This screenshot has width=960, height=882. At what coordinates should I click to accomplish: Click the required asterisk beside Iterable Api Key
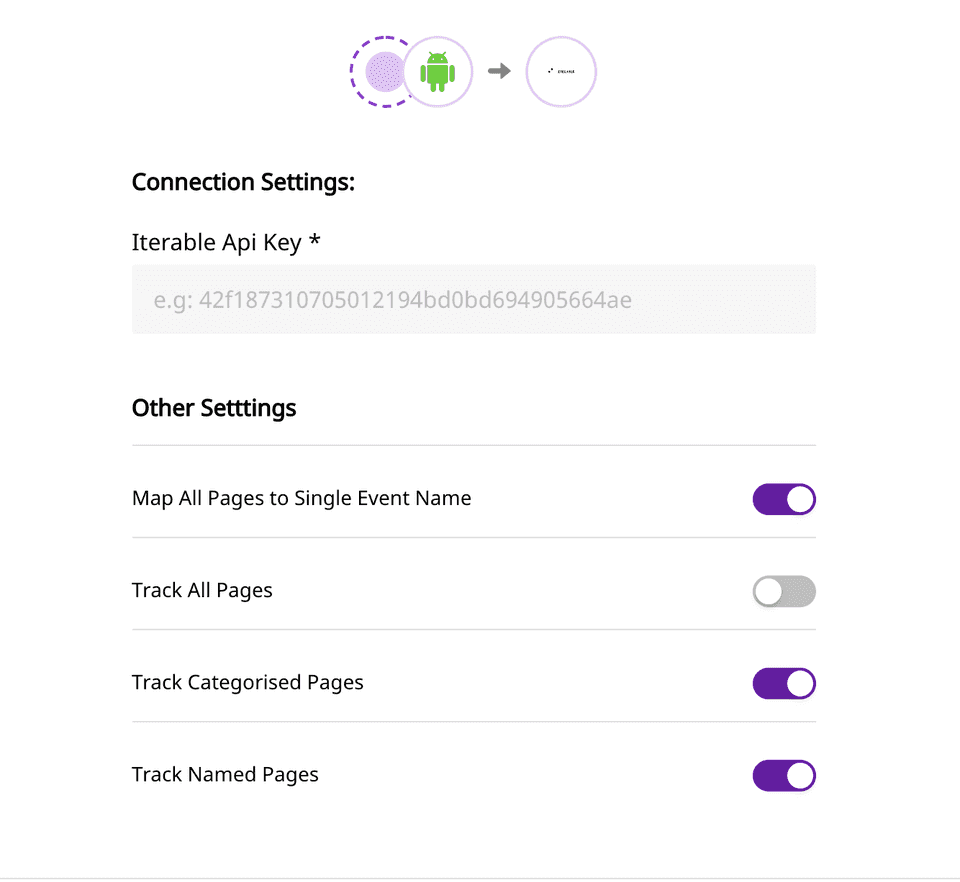click(315, 241)
